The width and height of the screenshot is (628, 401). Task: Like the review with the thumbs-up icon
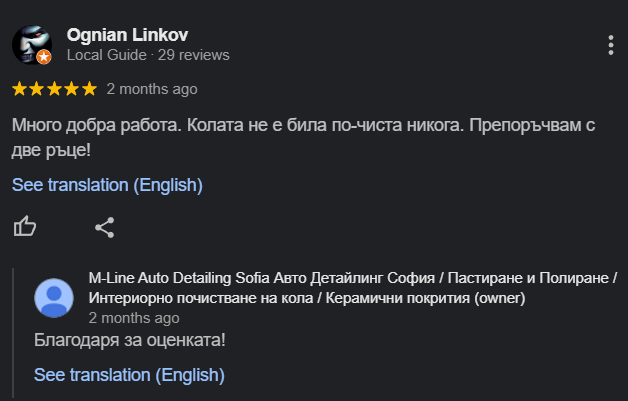click(25, 226)
